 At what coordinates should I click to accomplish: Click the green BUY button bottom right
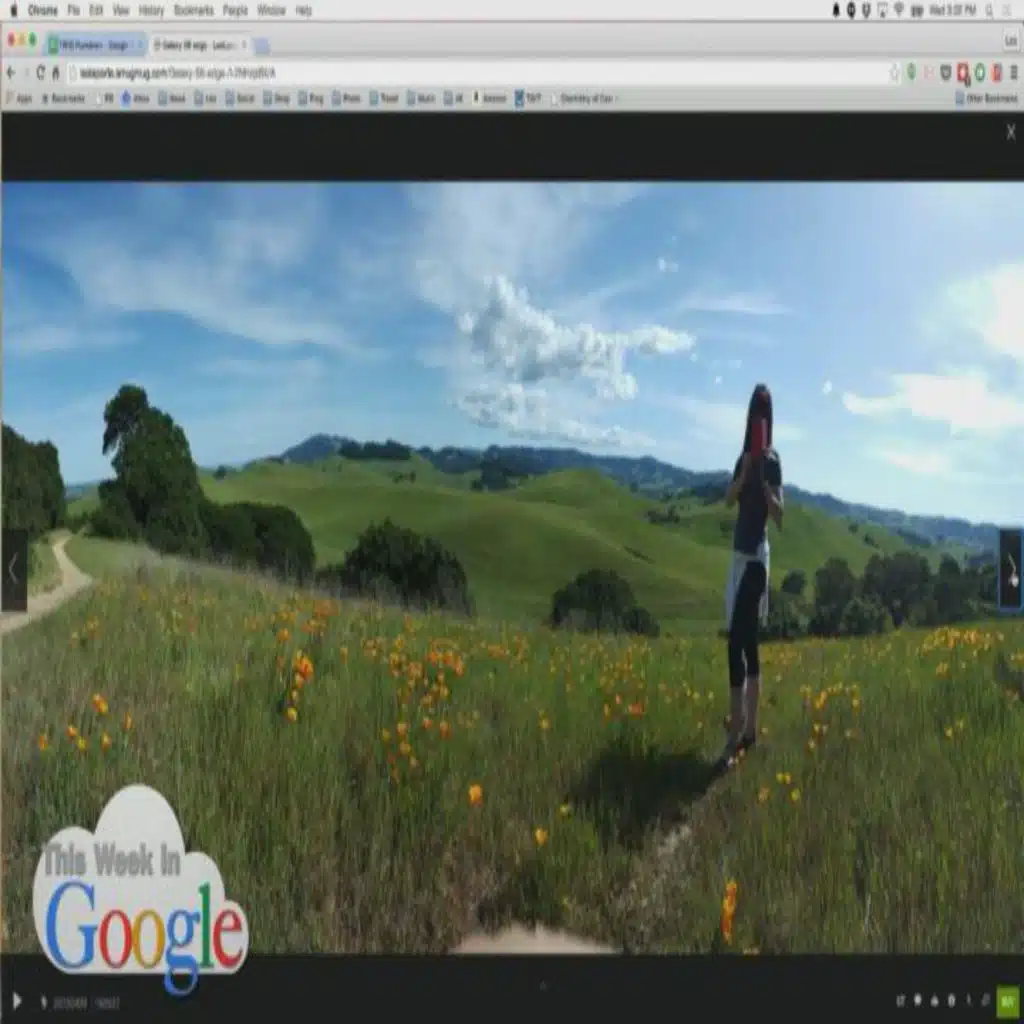1007,1001
